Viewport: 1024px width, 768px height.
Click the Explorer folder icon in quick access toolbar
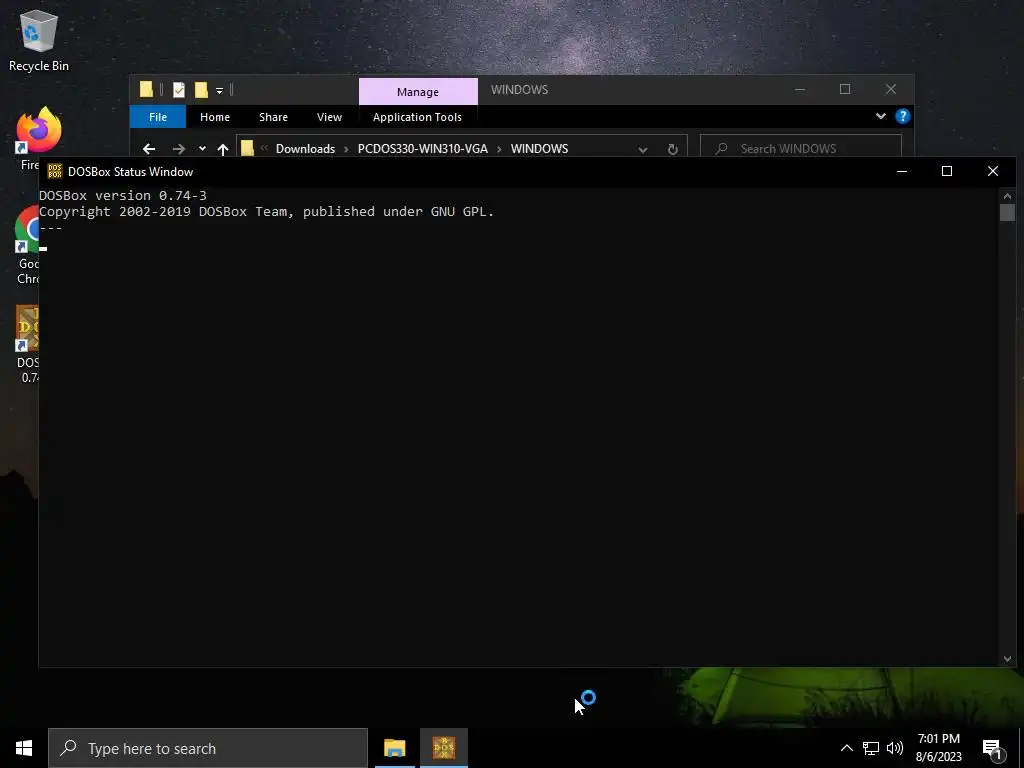pos(146,89)
